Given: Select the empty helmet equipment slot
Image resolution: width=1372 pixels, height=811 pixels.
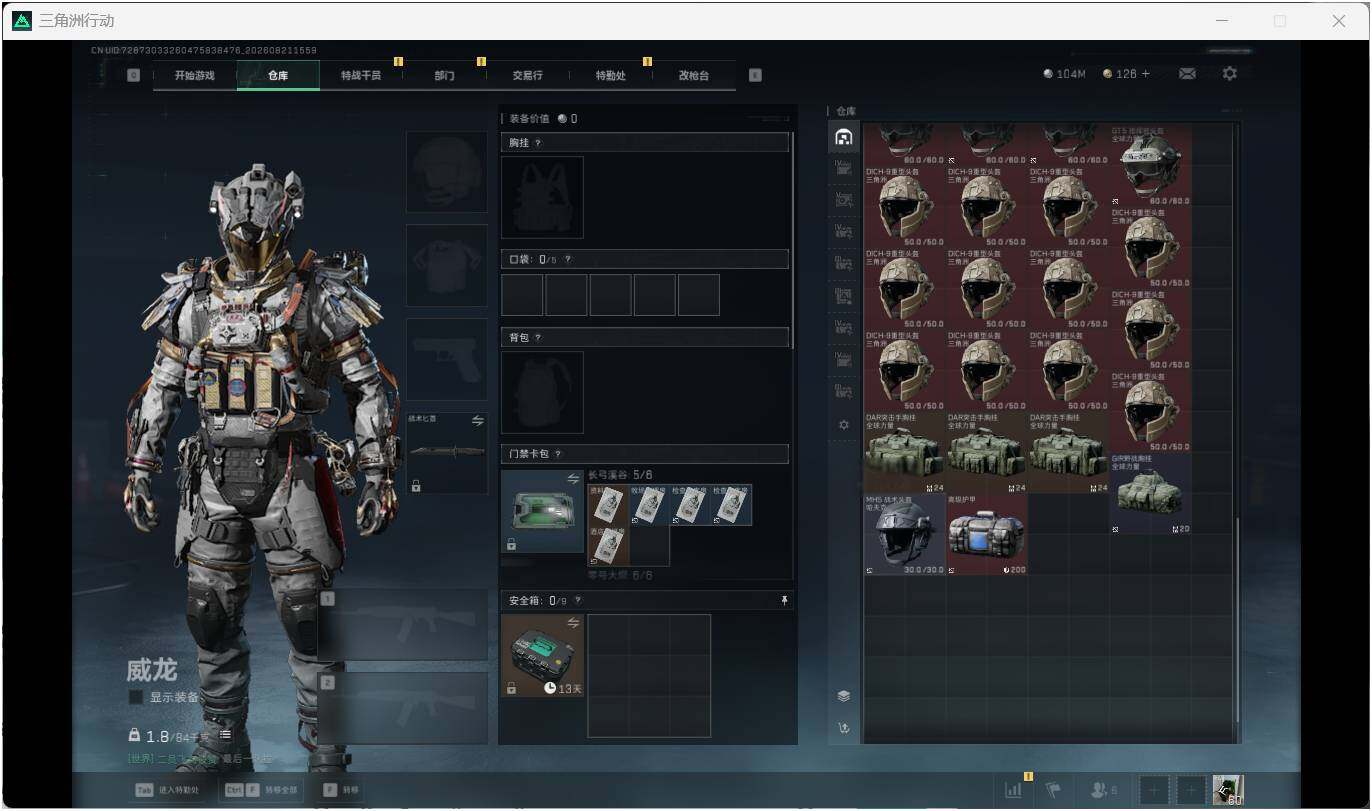Looking at the screenshot, I should [x=447, y=172].
